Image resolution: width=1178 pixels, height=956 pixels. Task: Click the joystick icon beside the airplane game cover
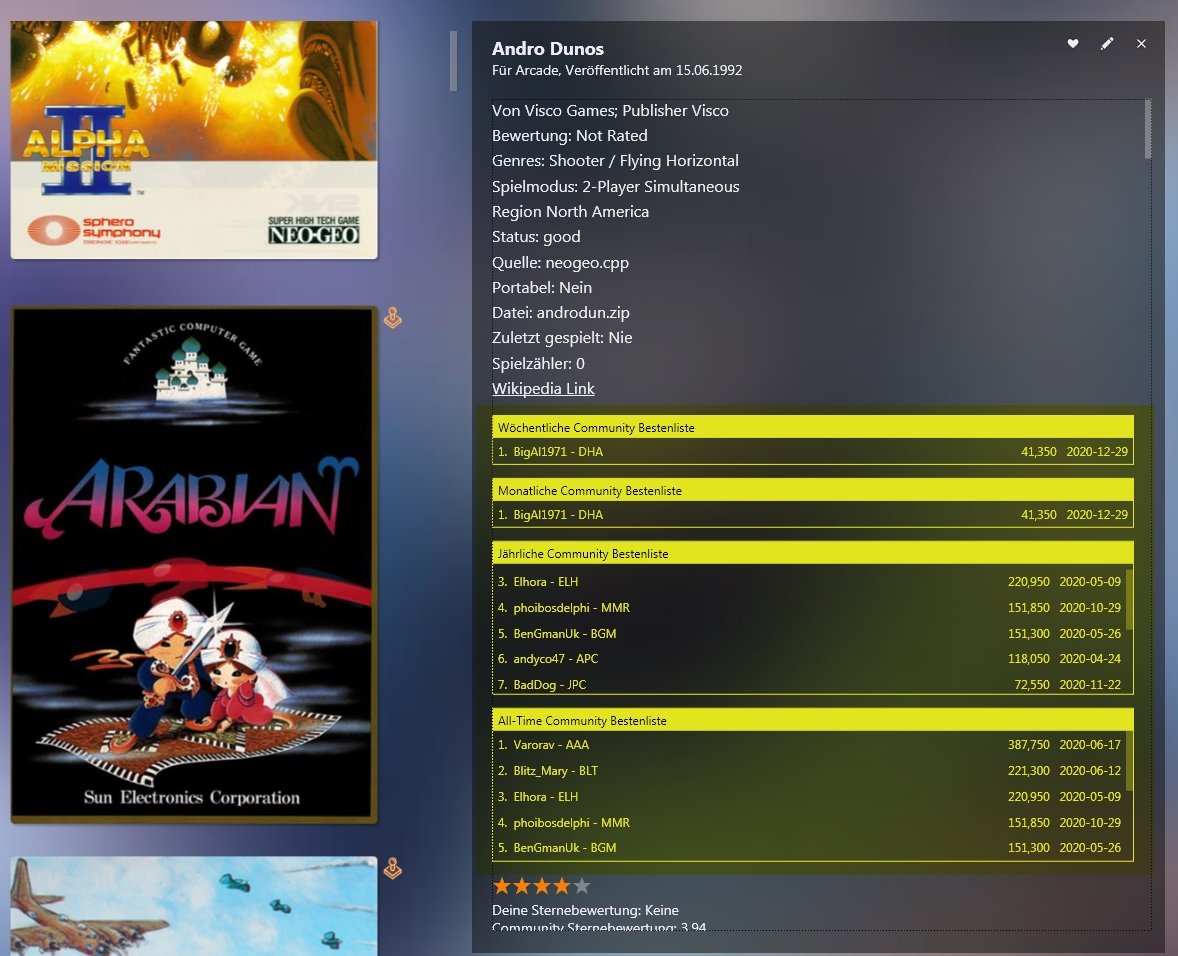pyautogui.click(x=392, y=868)
